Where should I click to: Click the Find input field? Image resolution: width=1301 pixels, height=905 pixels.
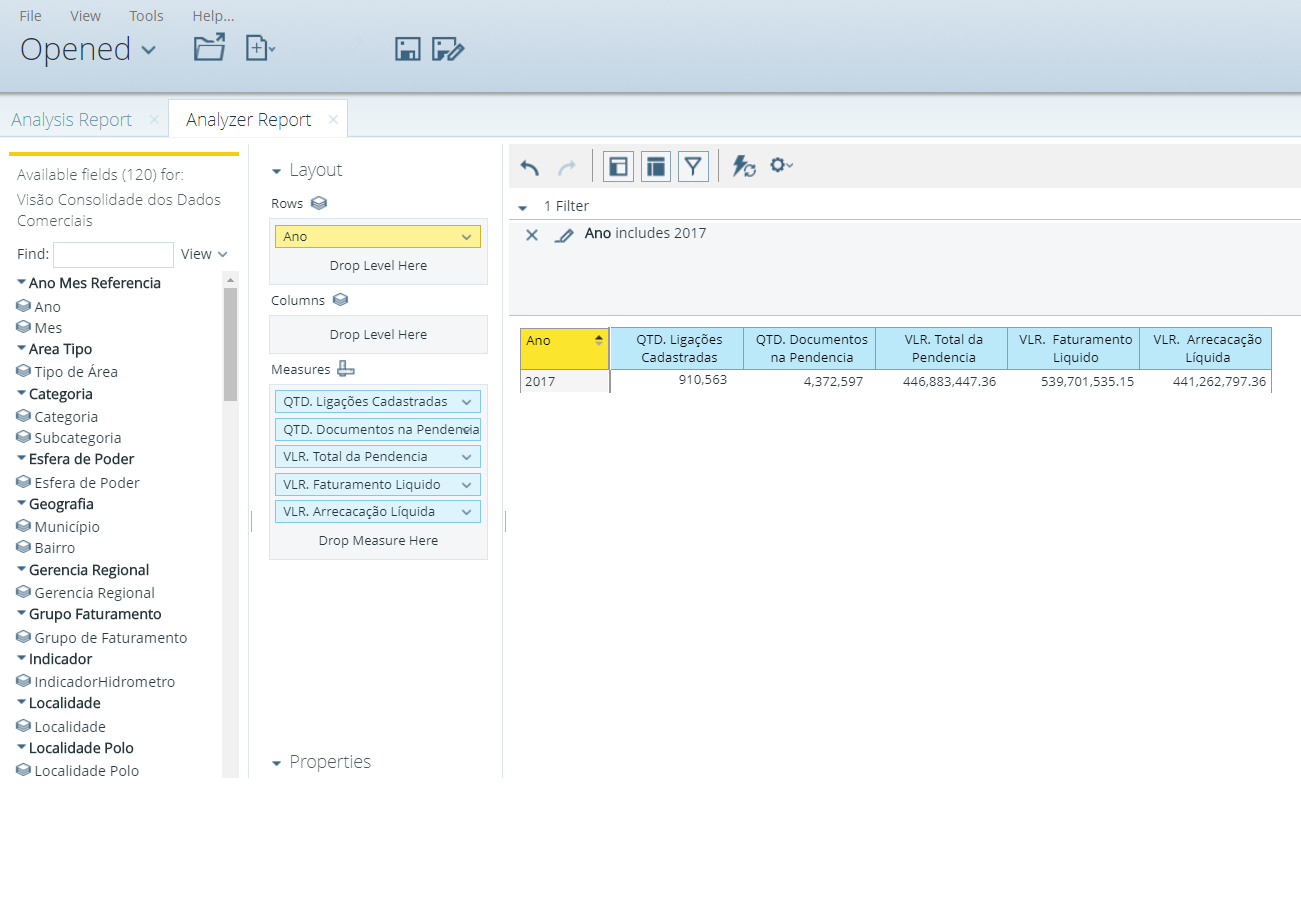(113, 254)
